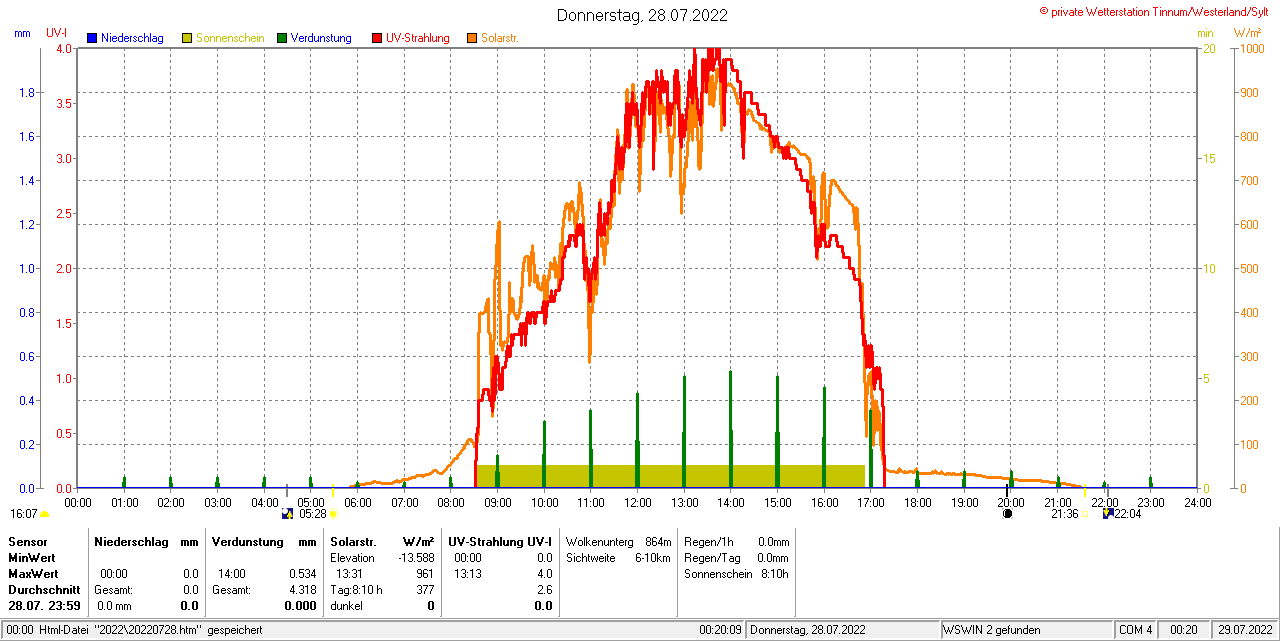Click the Solarstr. maximum value 961
Screen dimensions: 1280x641
(425, 573)
